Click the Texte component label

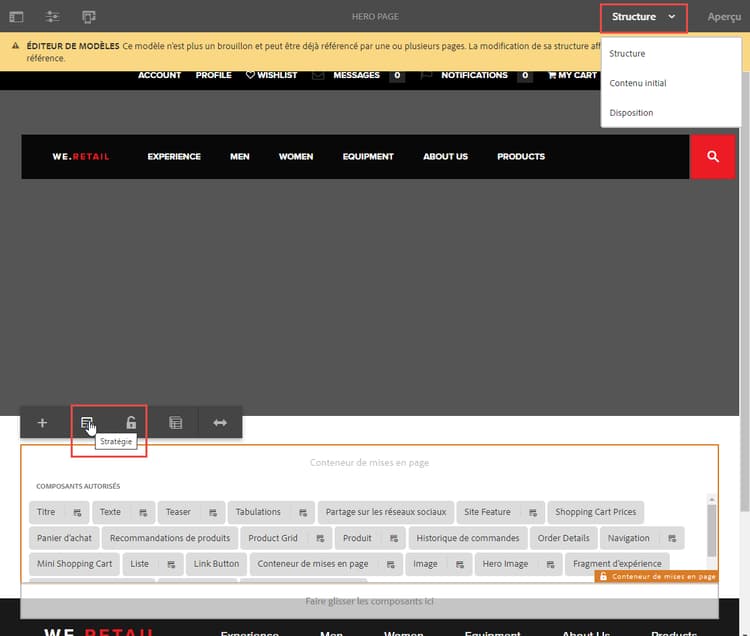(110, 512)
